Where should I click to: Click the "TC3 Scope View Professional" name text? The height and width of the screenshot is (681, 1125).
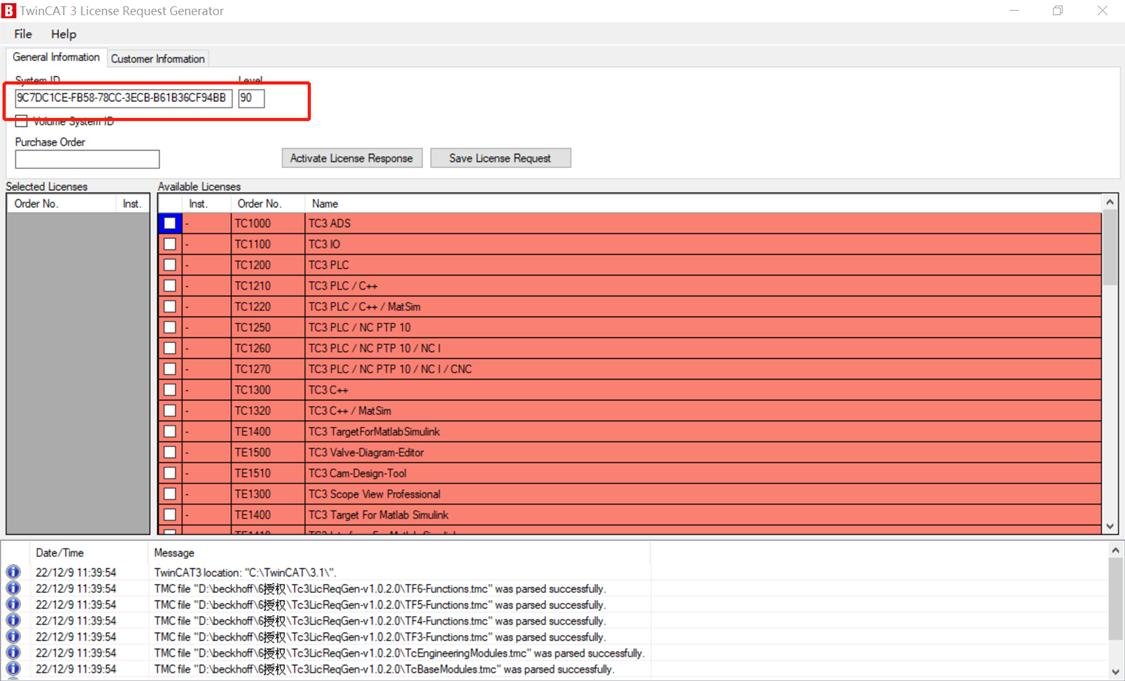tap(374, 494)
